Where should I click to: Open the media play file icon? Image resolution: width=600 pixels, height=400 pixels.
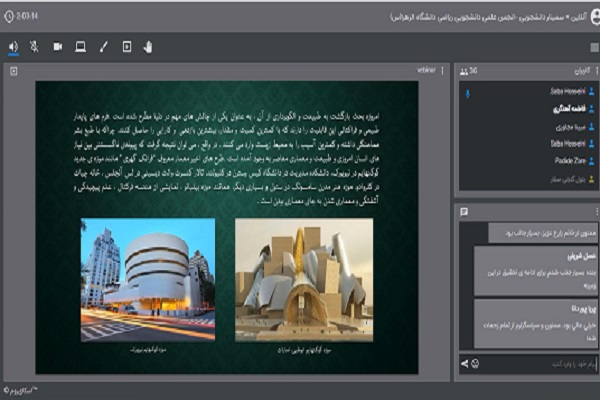(x=127, y=47)
